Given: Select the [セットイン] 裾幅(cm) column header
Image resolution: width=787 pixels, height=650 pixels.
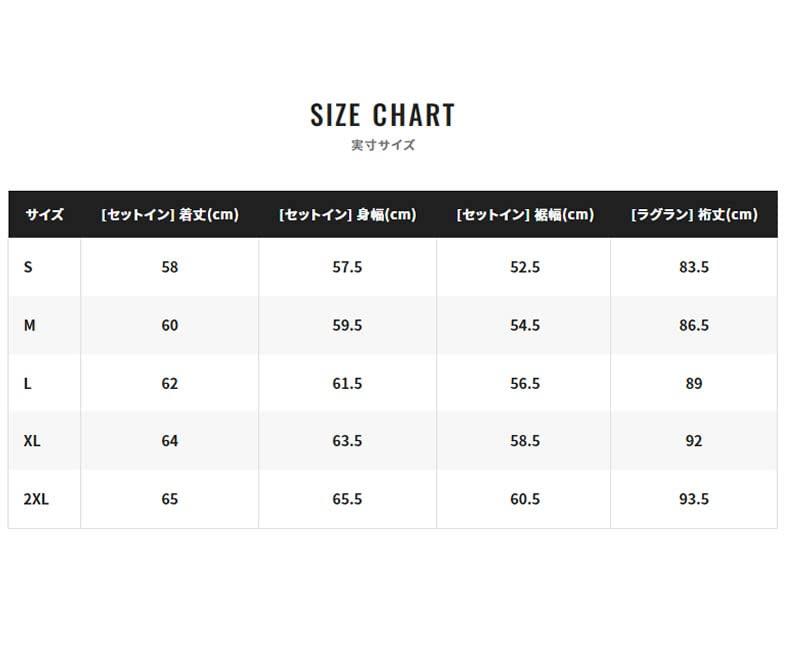Looking at the screenshot, I should pos(524,214).
